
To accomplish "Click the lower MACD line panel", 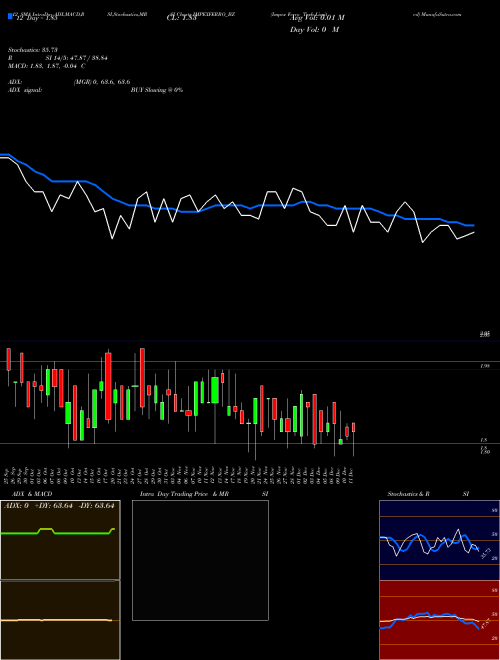I will (x=60, y=620).
